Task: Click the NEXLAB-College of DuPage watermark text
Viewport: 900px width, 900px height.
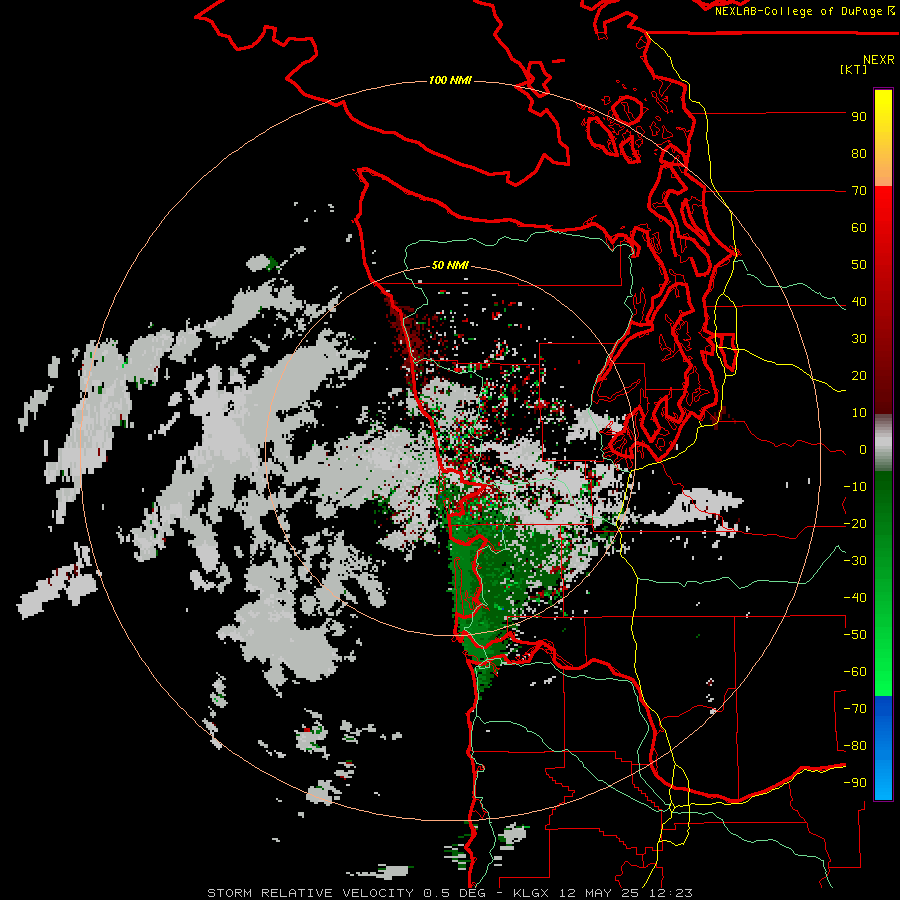Action: pos(804,11)
